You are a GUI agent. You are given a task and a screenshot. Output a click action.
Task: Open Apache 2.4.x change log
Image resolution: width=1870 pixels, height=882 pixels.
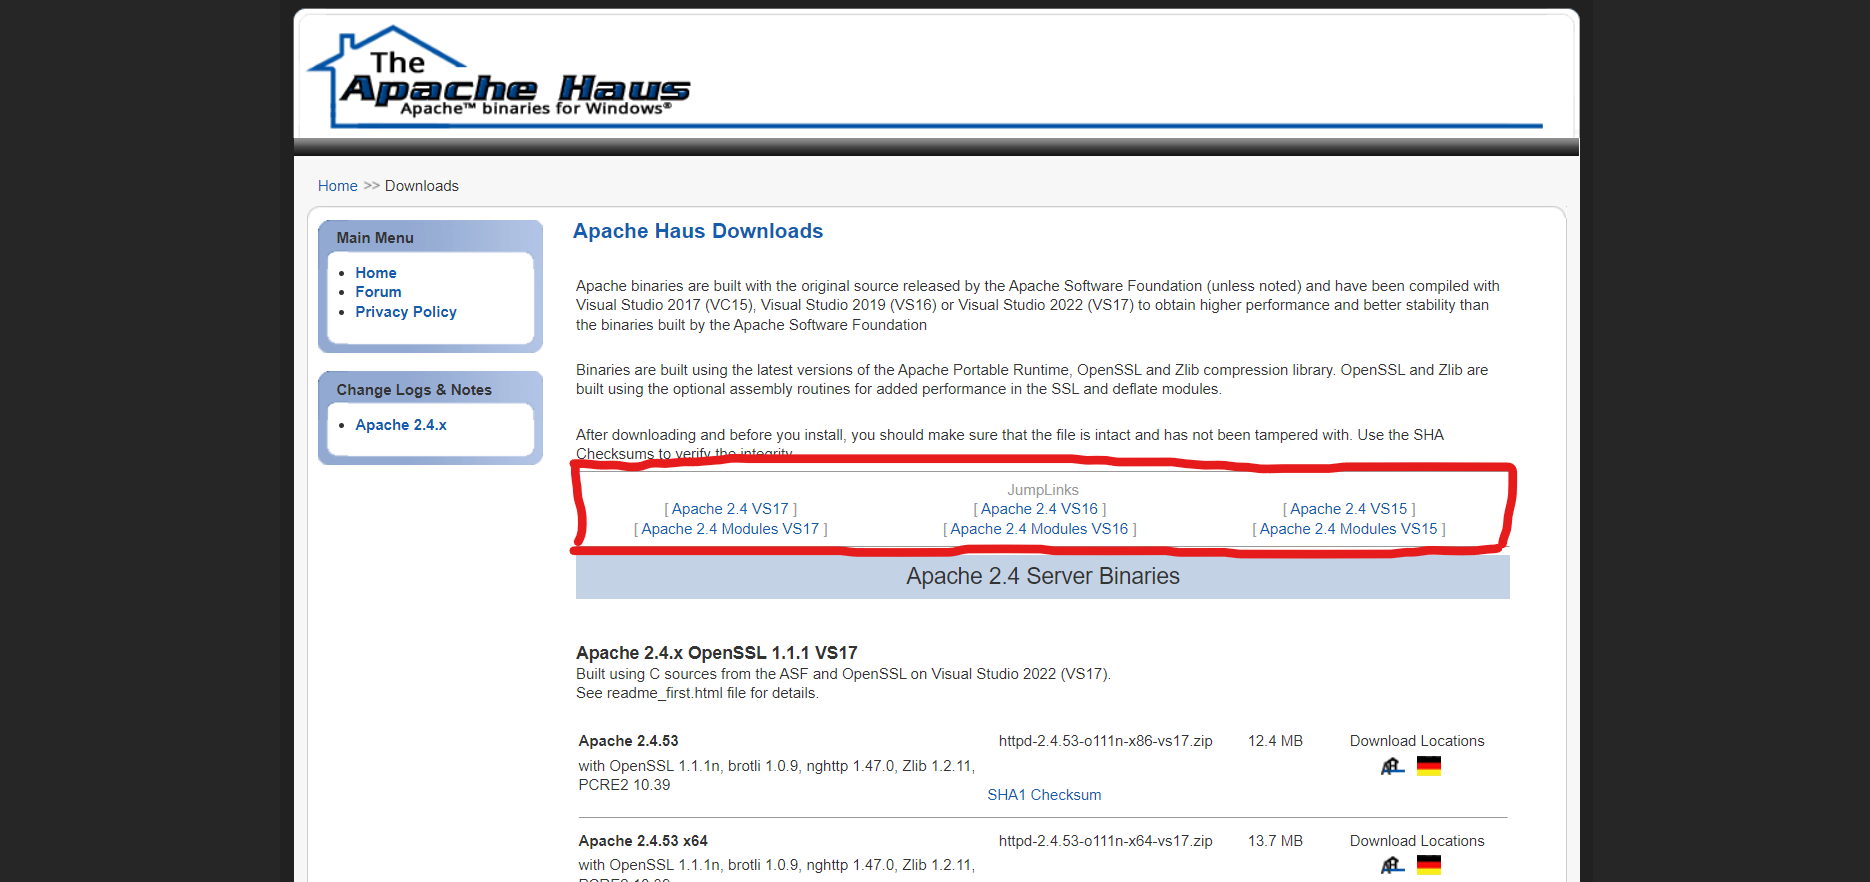[401, 425]
